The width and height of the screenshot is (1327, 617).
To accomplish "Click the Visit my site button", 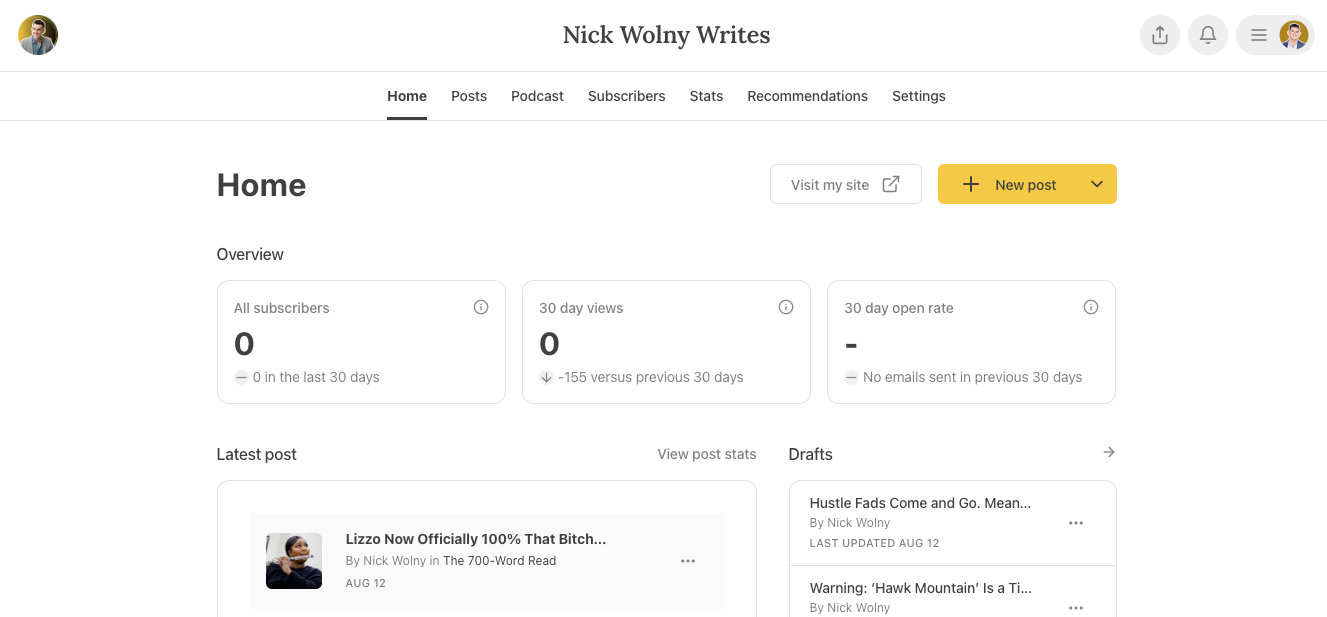I will coord(845,184).
